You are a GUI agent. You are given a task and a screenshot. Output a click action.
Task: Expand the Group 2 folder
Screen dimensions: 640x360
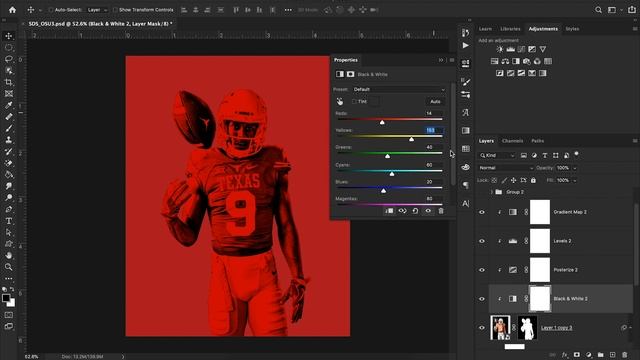point(491,192)
